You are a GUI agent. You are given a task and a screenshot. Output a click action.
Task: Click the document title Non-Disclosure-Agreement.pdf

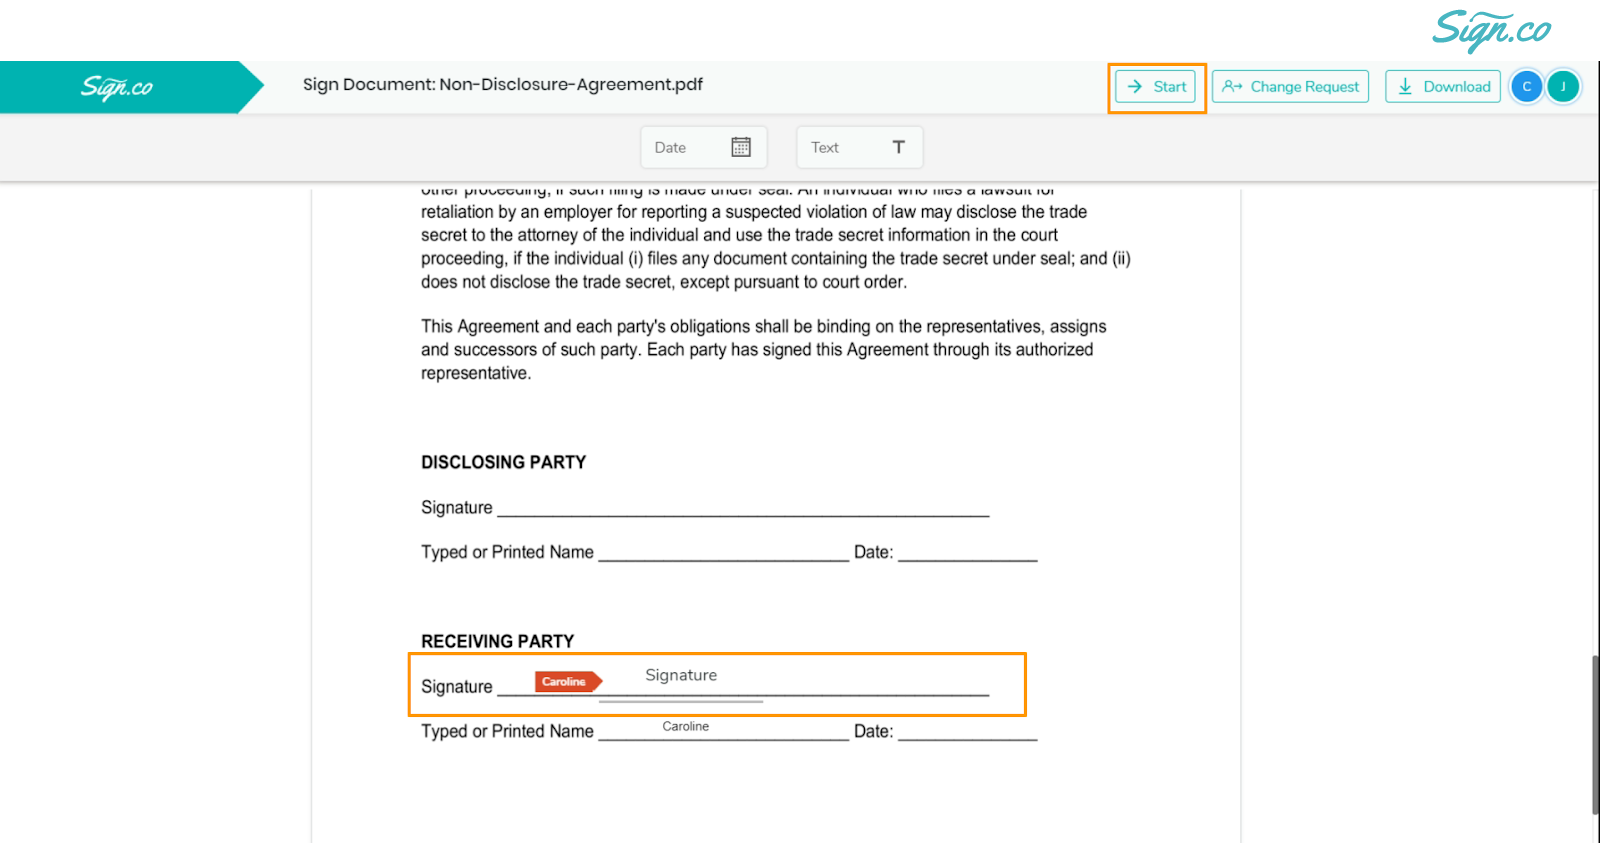[x=571, y=84]
